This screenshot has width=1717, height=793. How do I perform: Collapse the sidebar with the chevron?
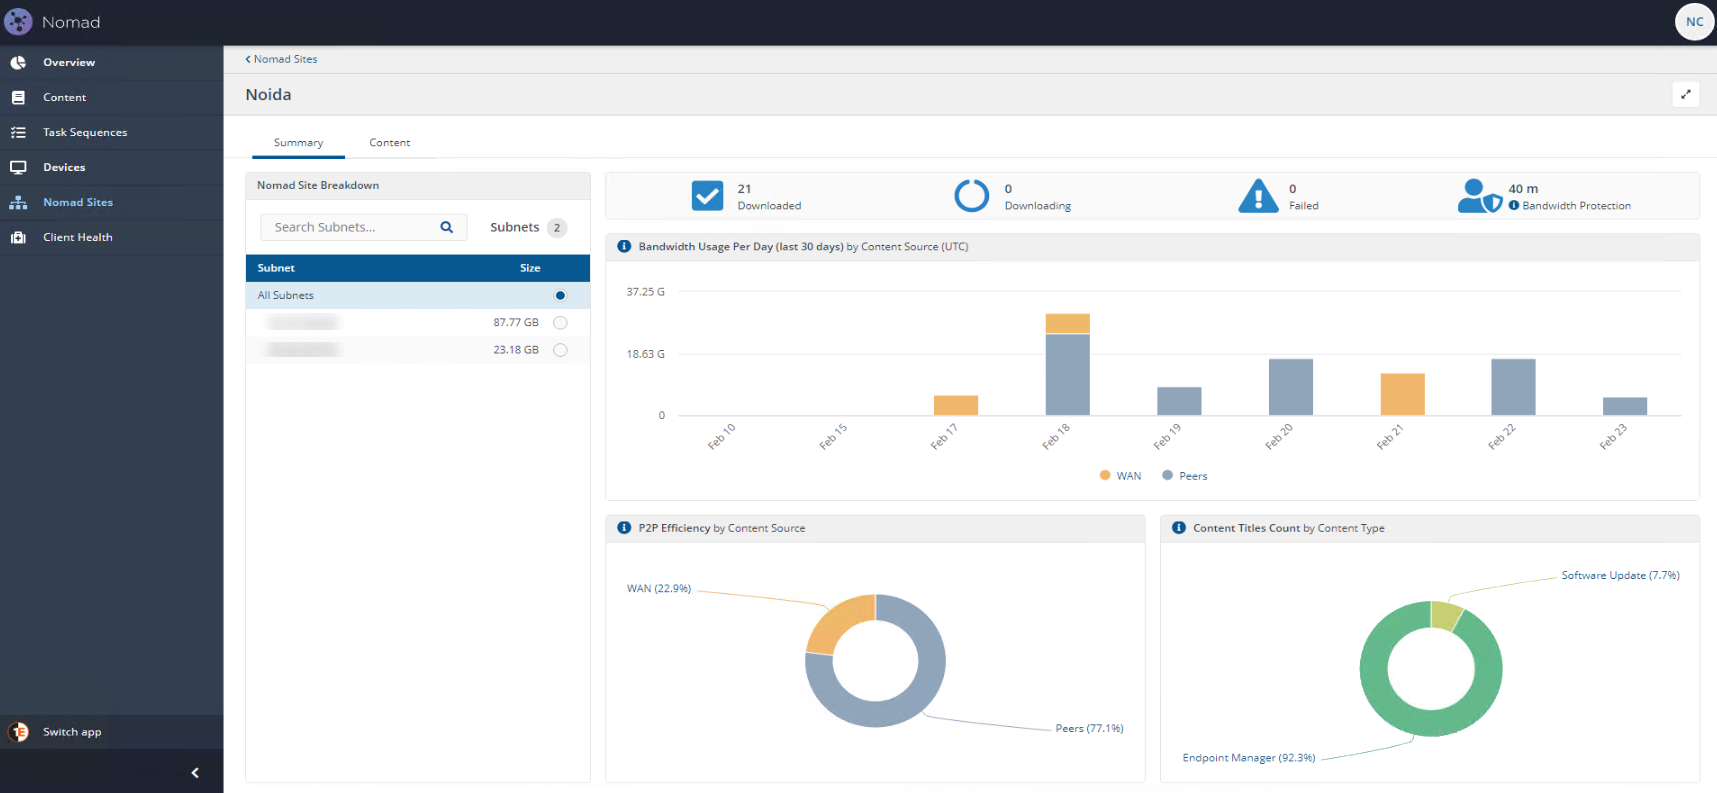pos(195,772)
